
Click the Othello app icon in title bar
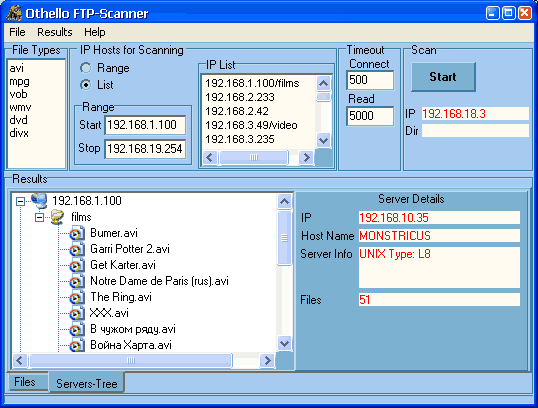tap(14, 13)
